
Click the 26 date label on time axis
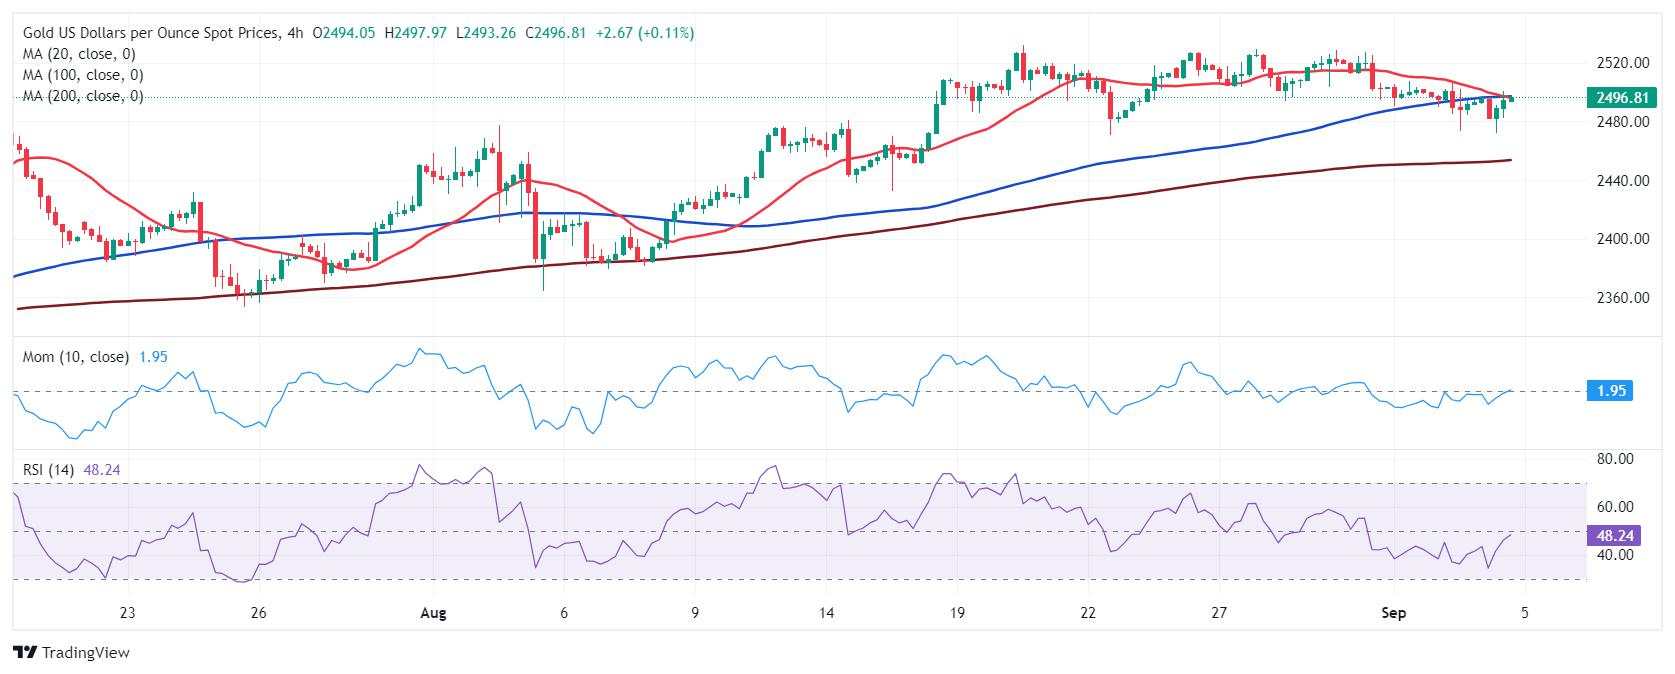click(x=259, y=613)
